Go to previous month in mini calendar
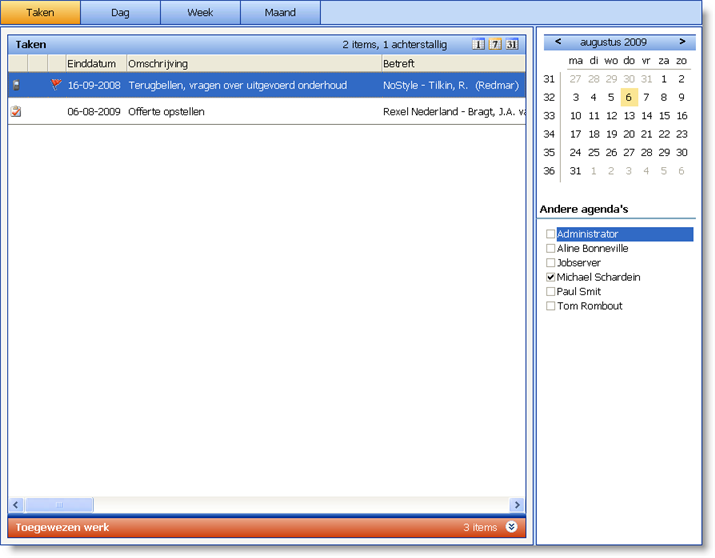 (558, 42)
